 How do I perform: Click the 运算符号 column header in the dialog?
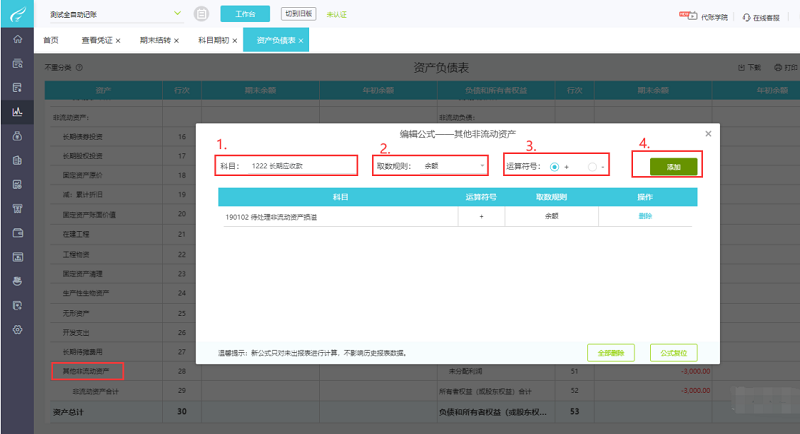tap(481, 197)
